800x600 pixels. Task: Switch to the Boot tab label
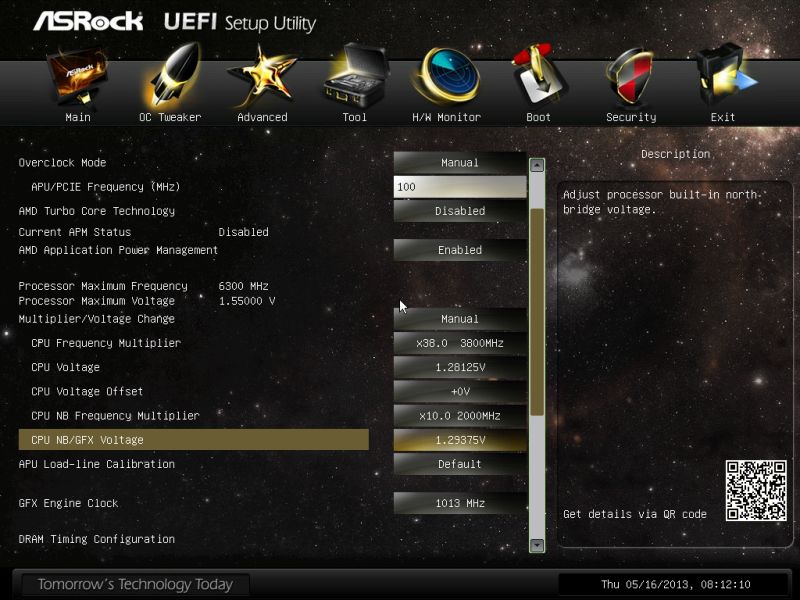[x=539, y=117]
